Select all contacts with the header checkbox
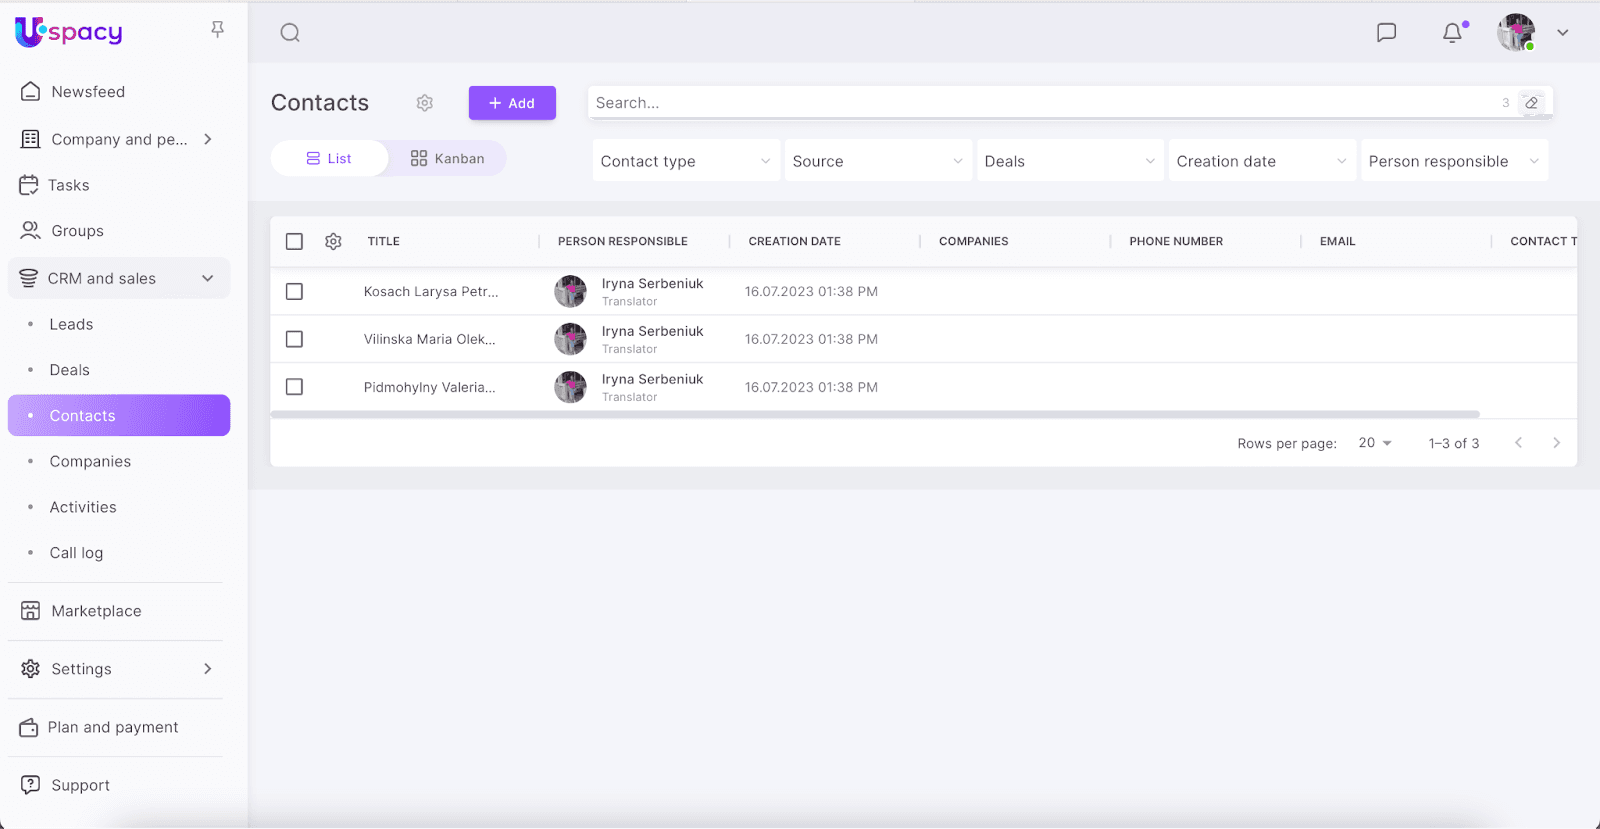The width and height of the screenshot is (1600, 829). [x=294, y=241]
